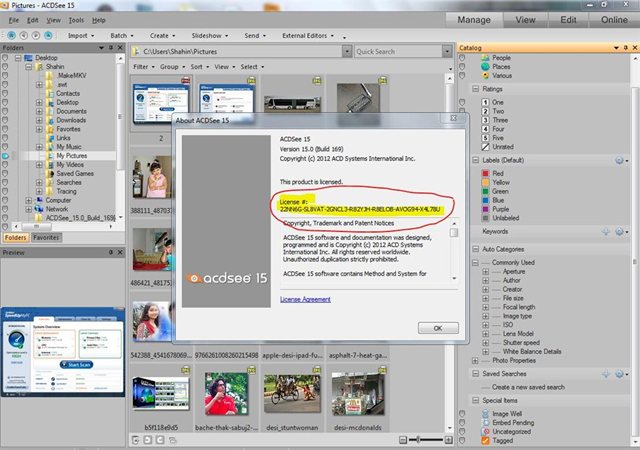Click the Tagged checkmark icon
The width and height of the screenshot is (640, 450).
click(486, 441)
